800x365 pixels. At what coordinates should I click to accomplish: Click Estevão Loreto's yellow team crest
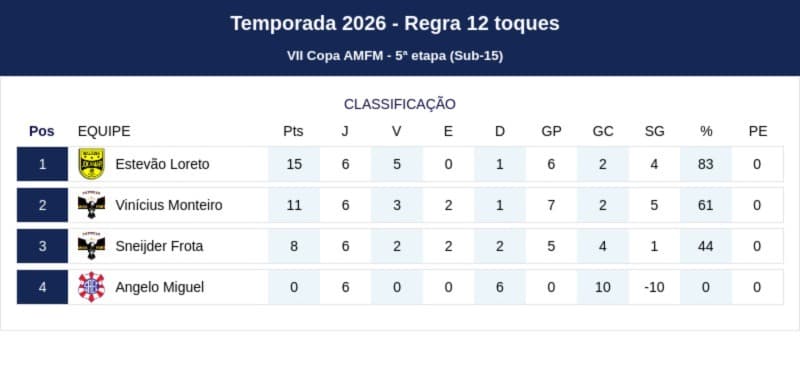tap(91, 164)
